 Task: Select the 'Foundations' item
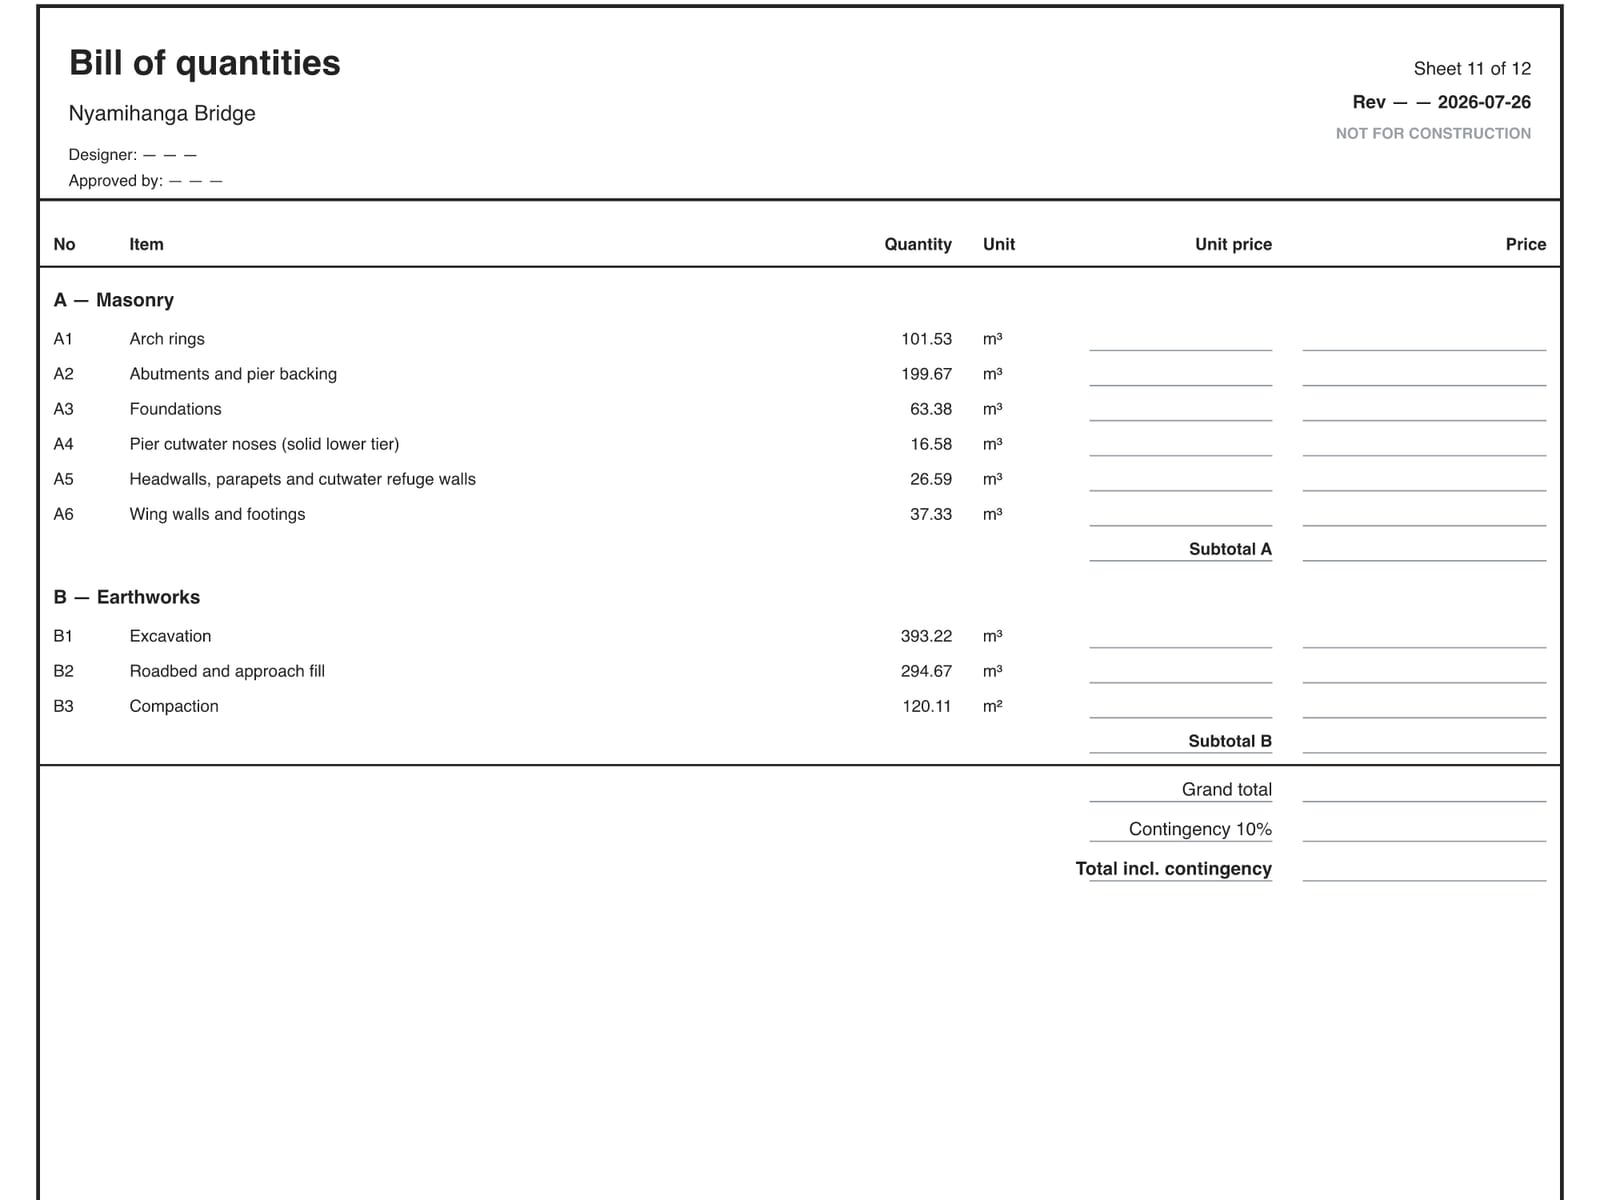[x=175, y=409]
